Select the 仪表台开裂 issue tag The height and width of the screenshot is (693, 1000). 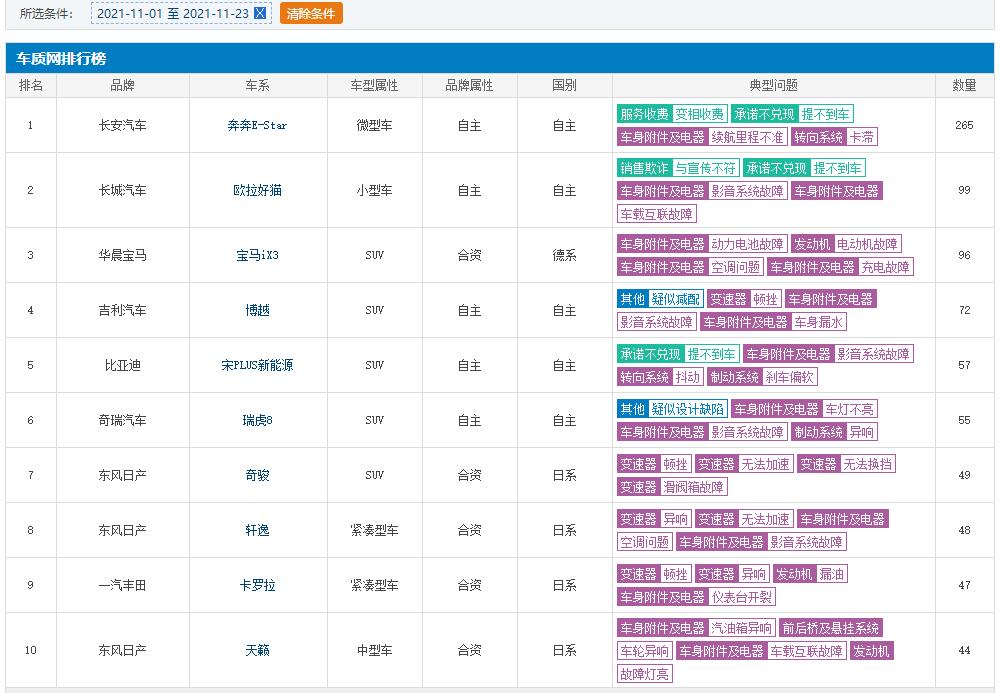pyautogui.click(x=742, y=597)
